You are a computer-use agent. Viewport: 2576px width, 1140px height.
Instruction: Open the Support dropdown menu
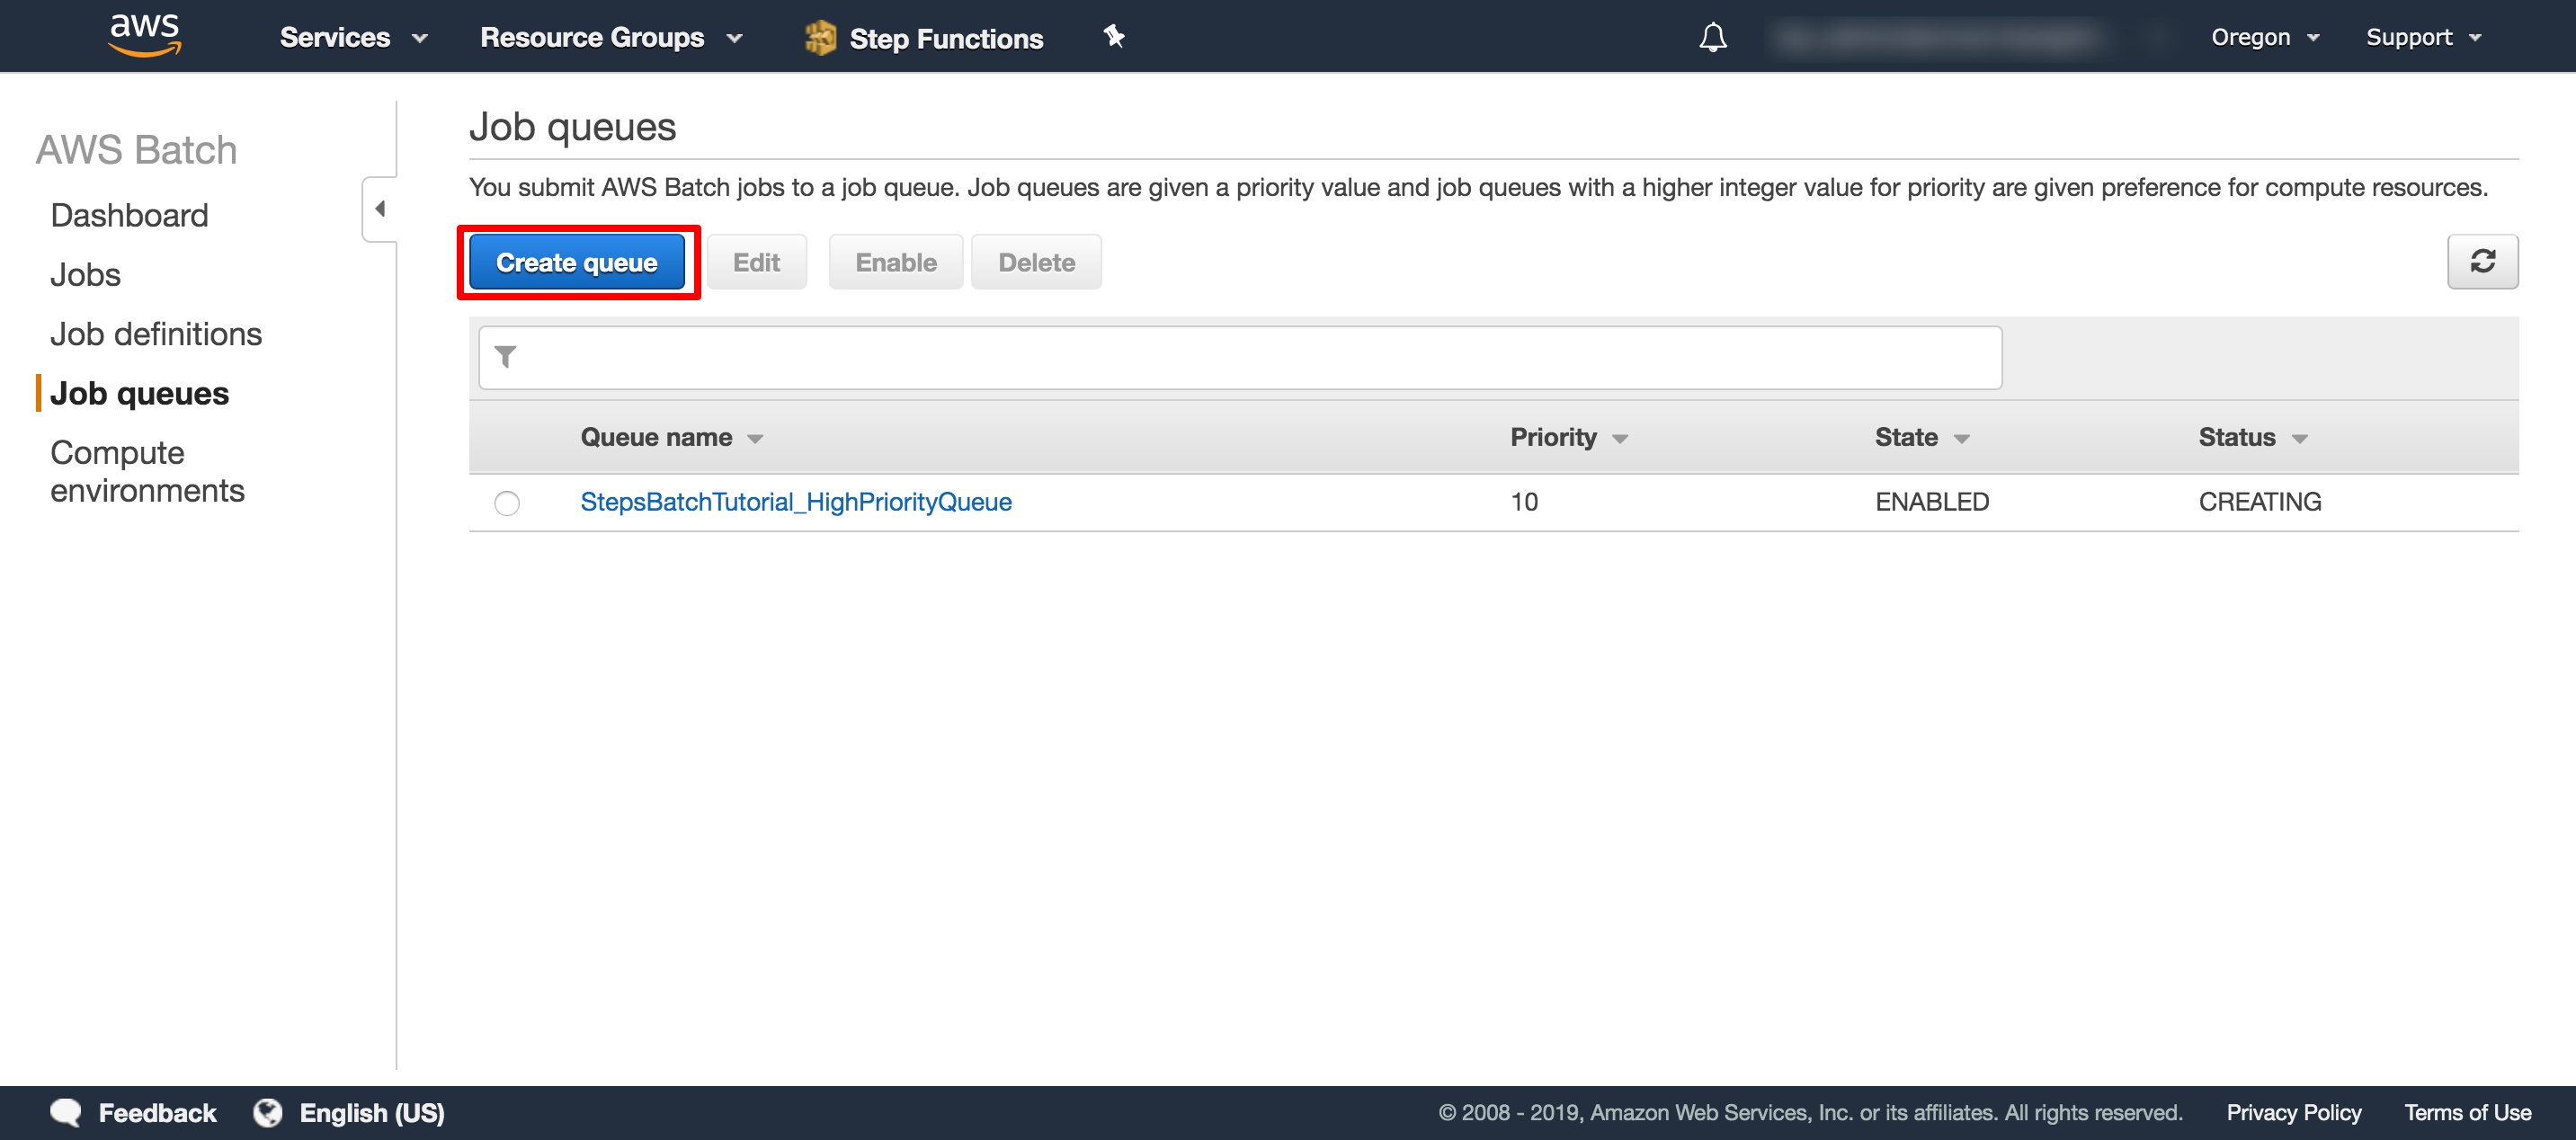pos(2423,38)
